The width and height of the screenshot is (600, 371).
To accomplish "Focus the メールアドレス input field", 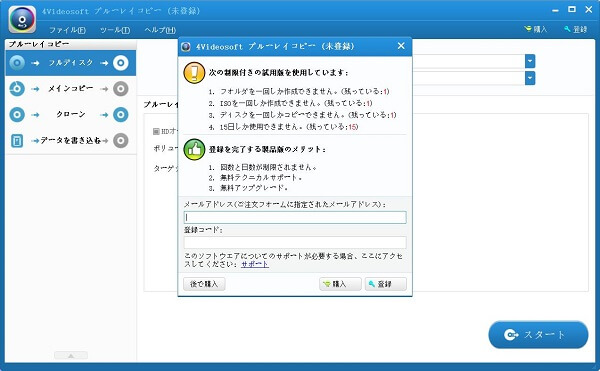I will (295, 217).
